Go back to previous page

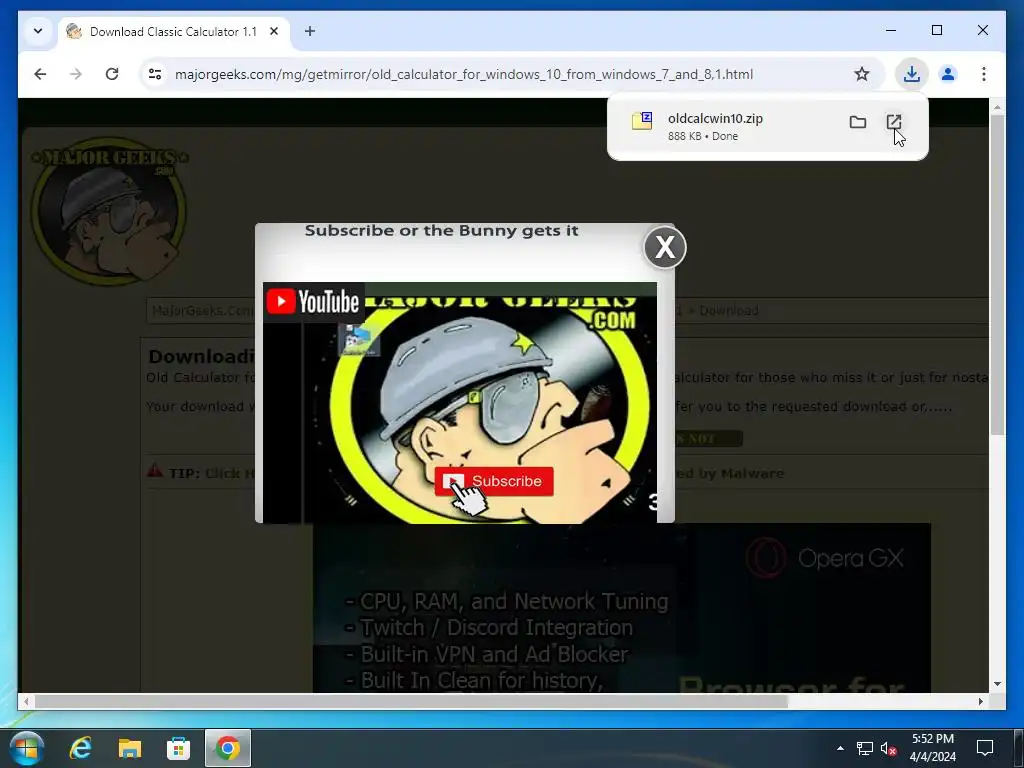pos(40,74)
